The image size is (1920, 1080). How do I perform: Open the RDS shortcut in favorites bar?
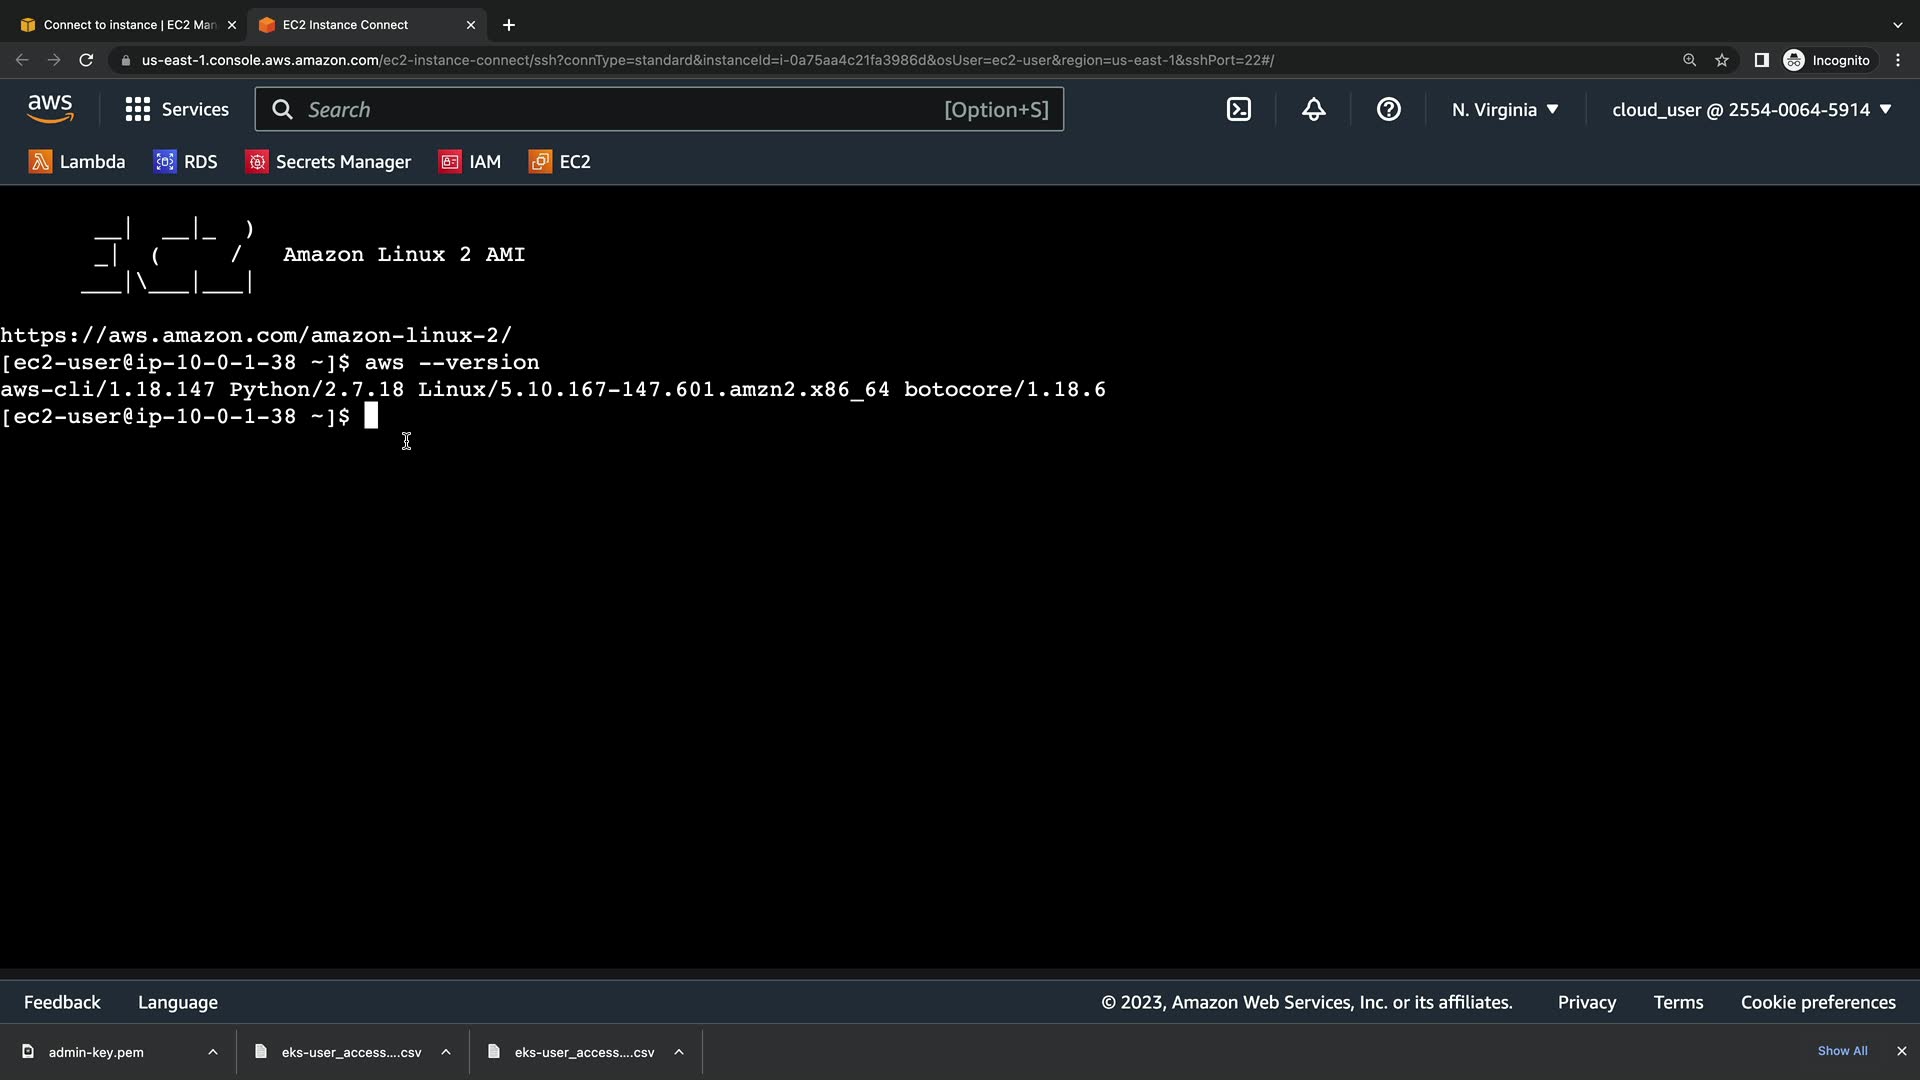186,162
